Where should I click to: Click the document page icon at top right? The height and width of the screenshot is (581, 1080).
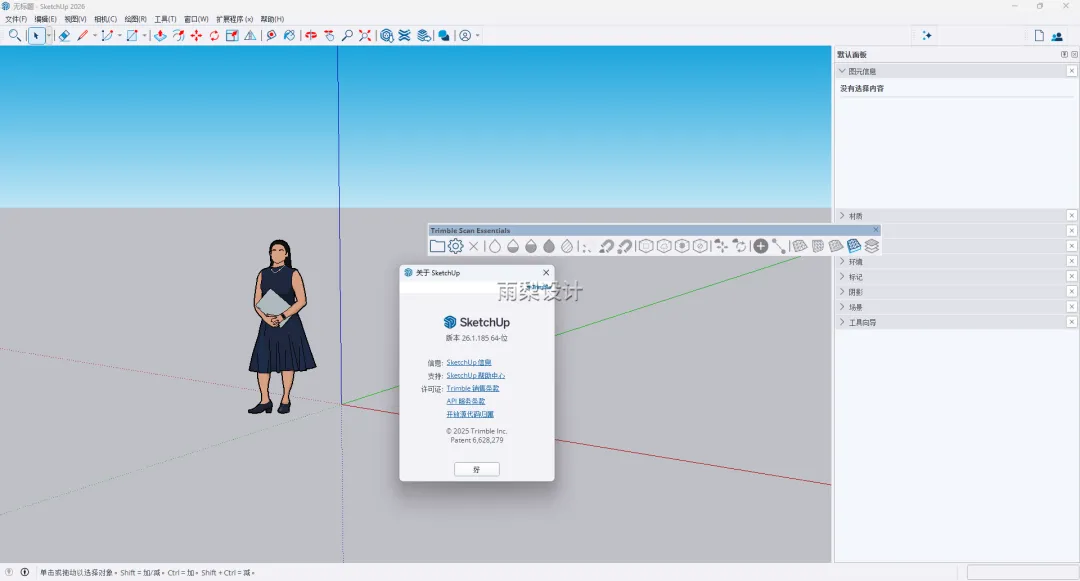(1039, 36)
